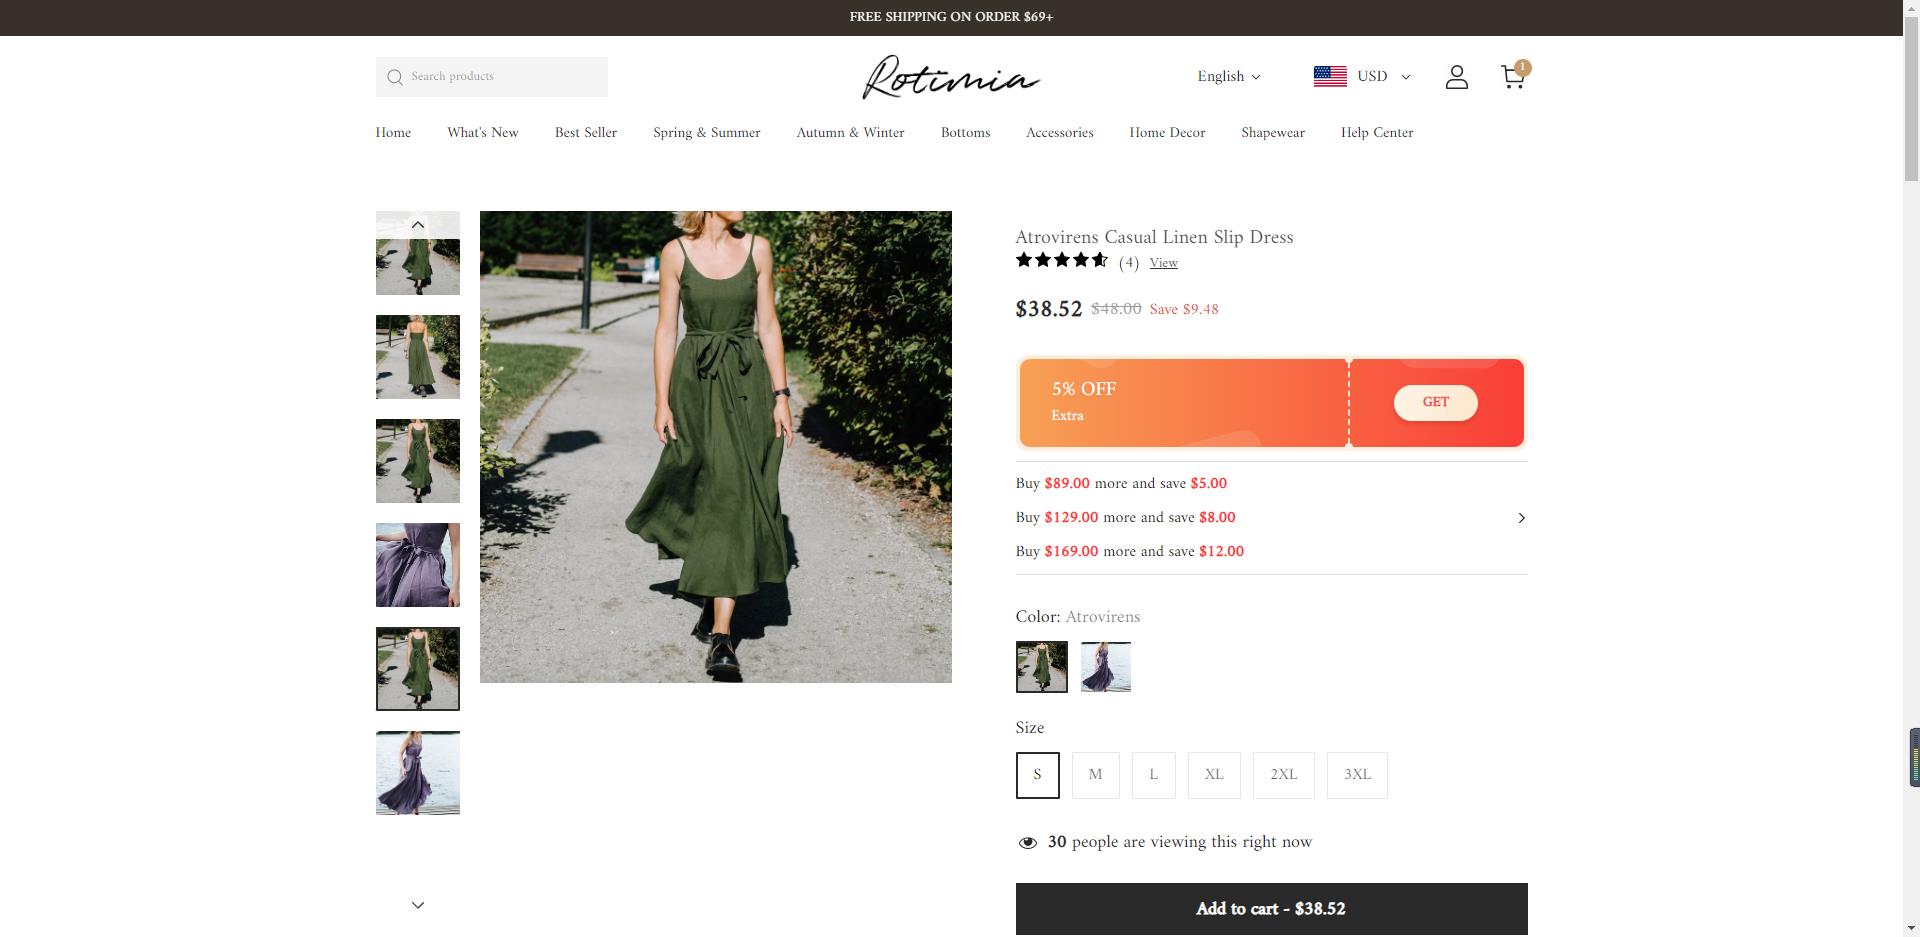Click the Rotimia logo
1920x937 pixels.
pos(951,77)
